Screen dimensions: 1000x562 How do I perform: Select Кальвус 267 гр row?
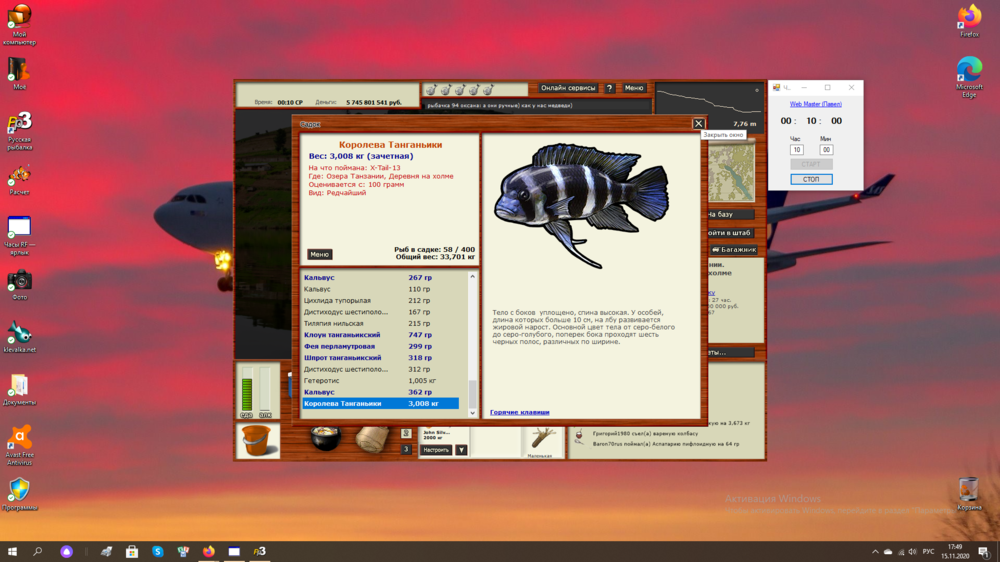pyautogui.click(x=380, y=277)
